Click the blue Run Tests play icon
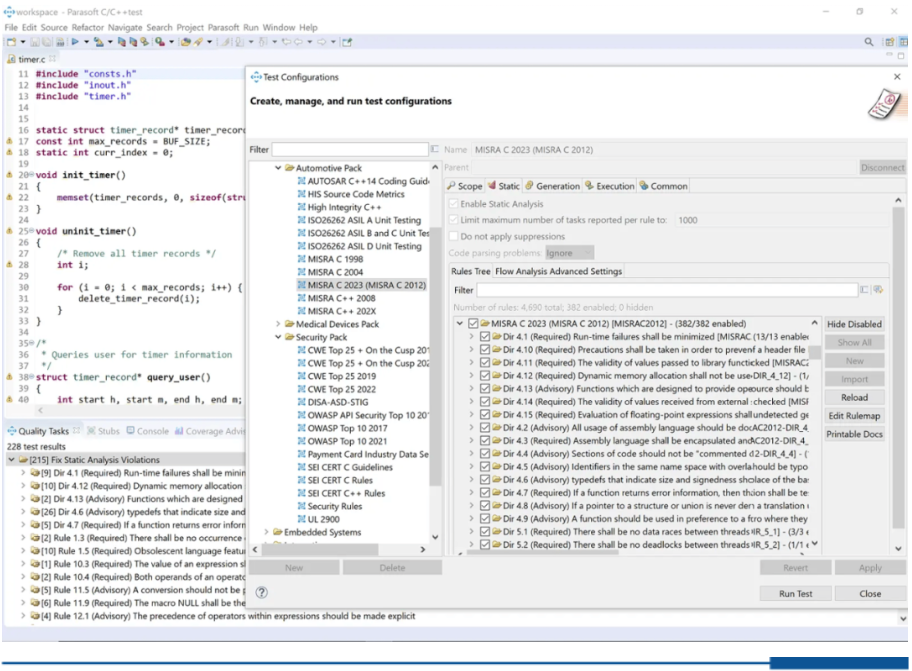 coord(75,42)
